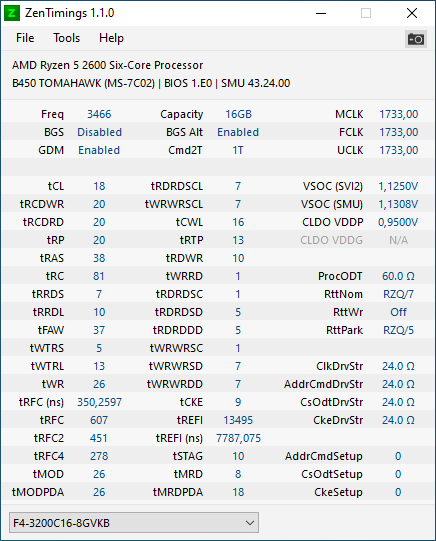Click the camera screenshot icon

416,39
